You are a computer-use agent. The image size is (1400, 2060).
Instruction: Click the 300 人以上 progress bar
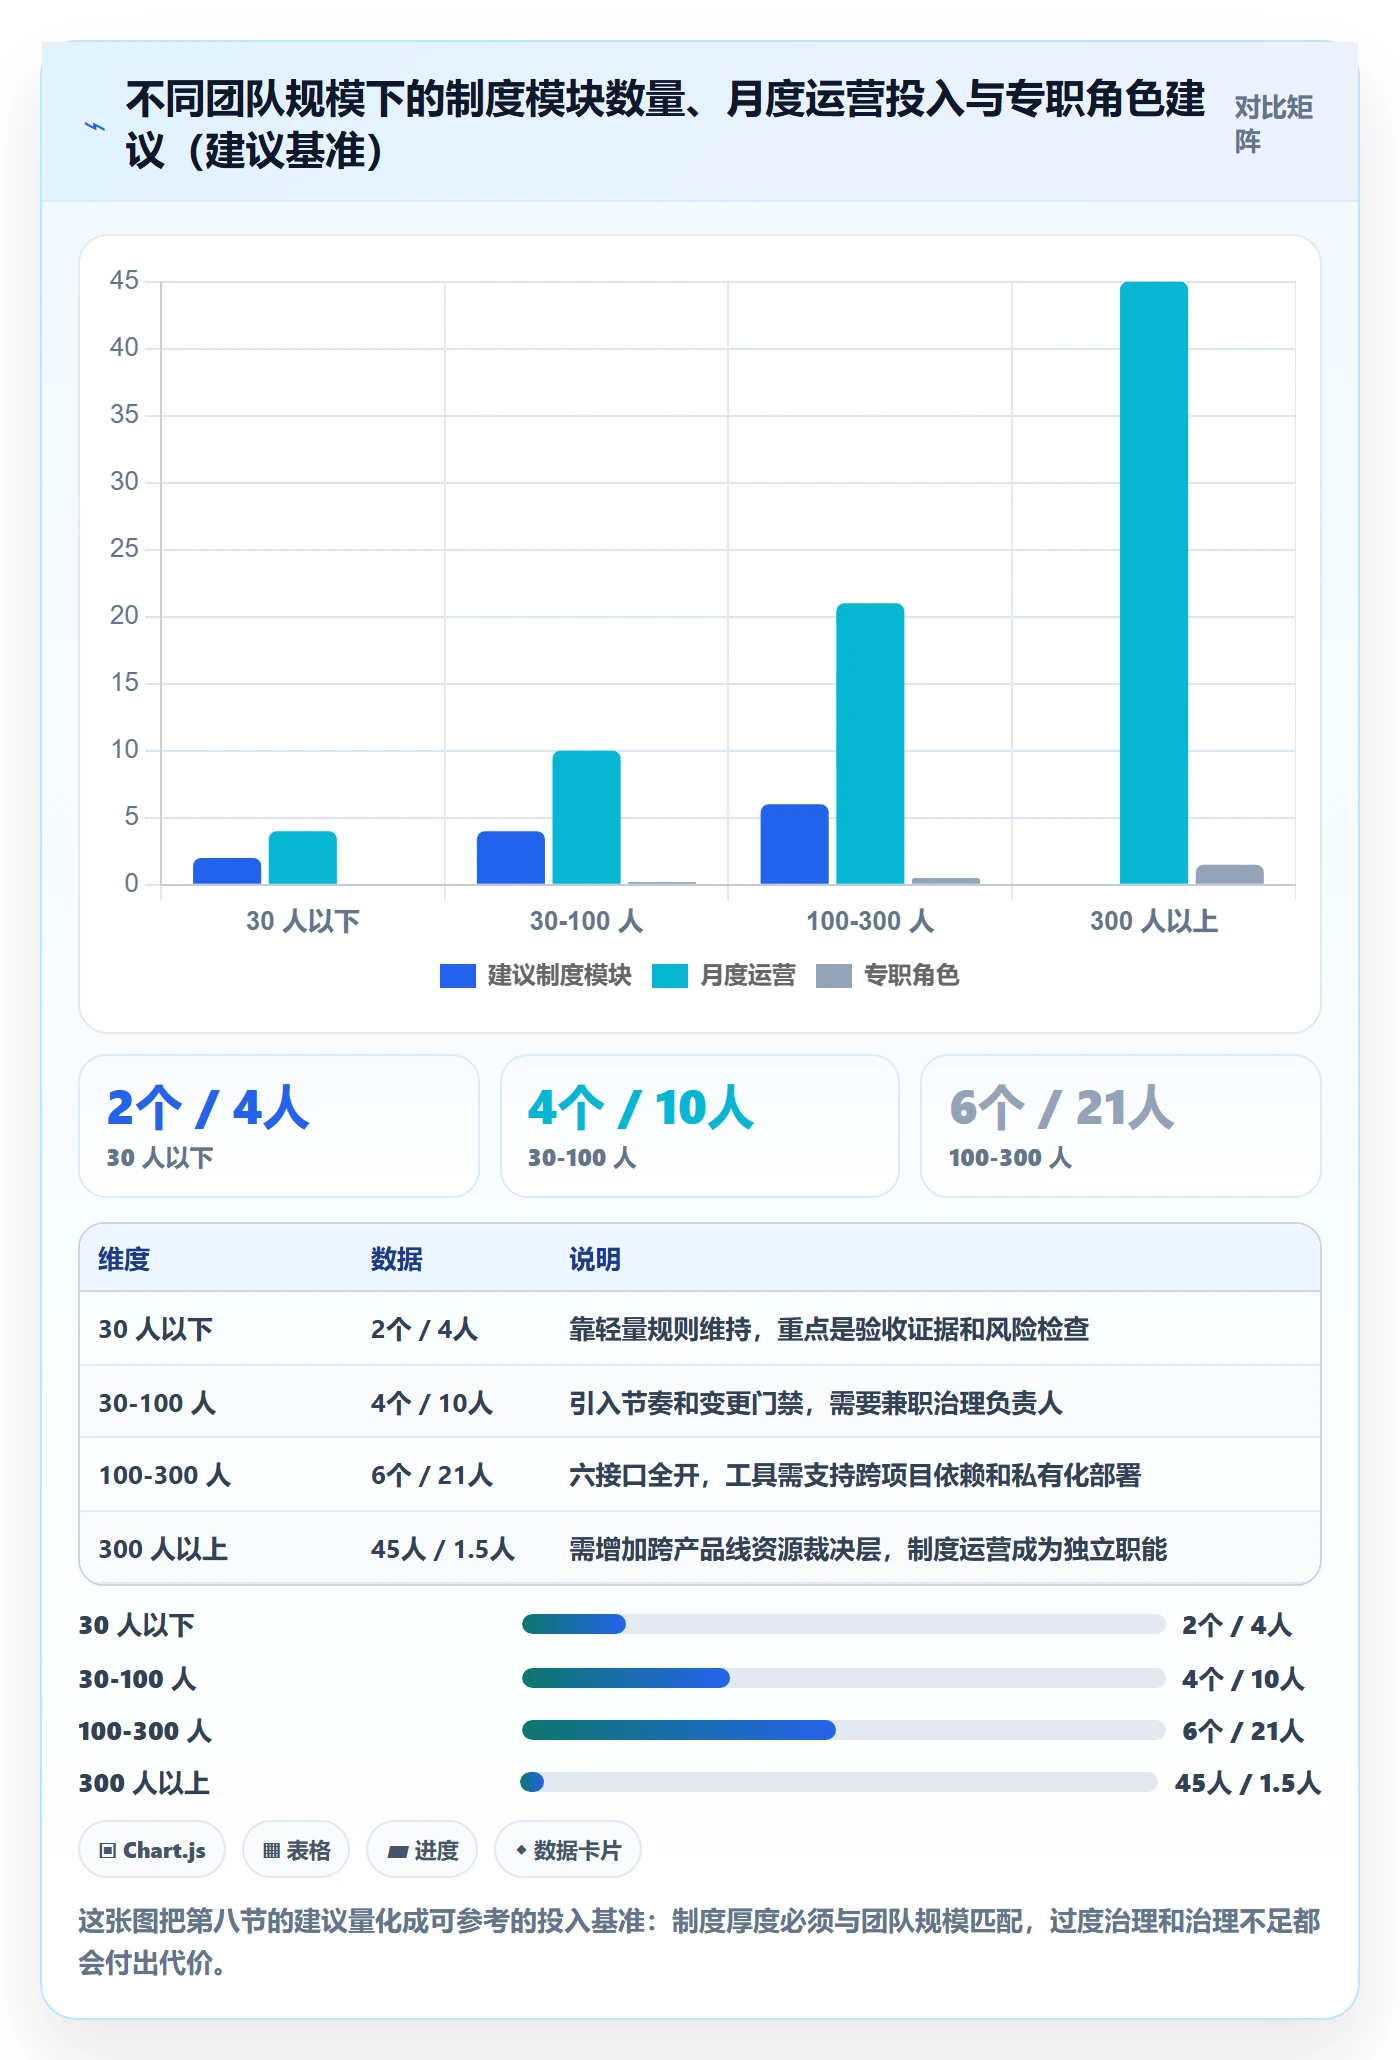point(839,1782)
